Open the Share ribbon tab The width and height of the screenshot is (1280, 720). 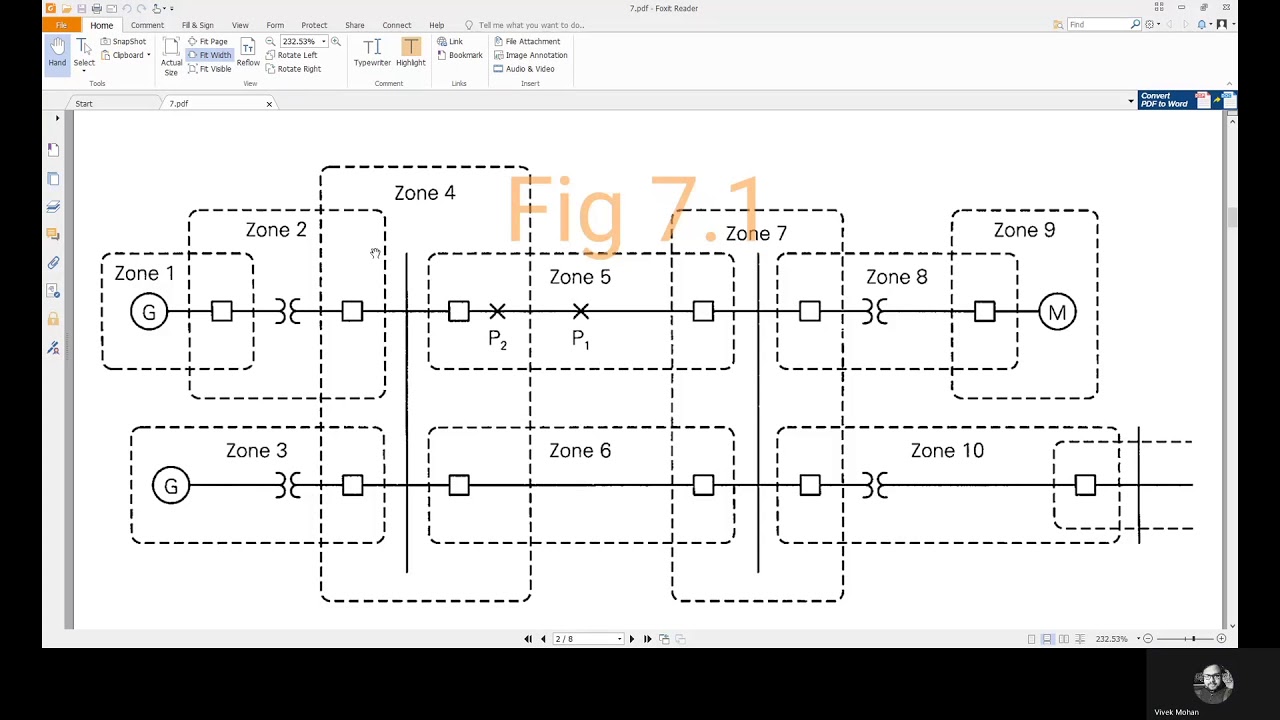[x=354, y=25]
